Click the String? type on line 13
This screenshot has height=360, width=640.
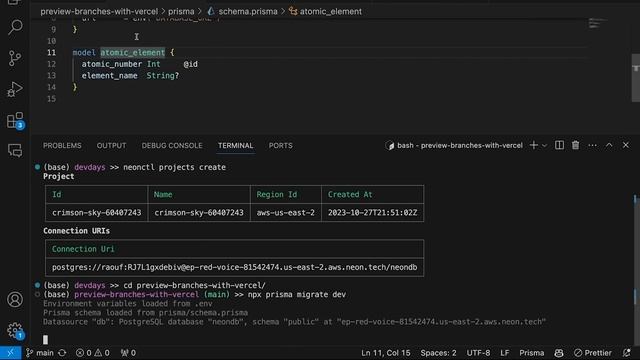click(163, 76)
